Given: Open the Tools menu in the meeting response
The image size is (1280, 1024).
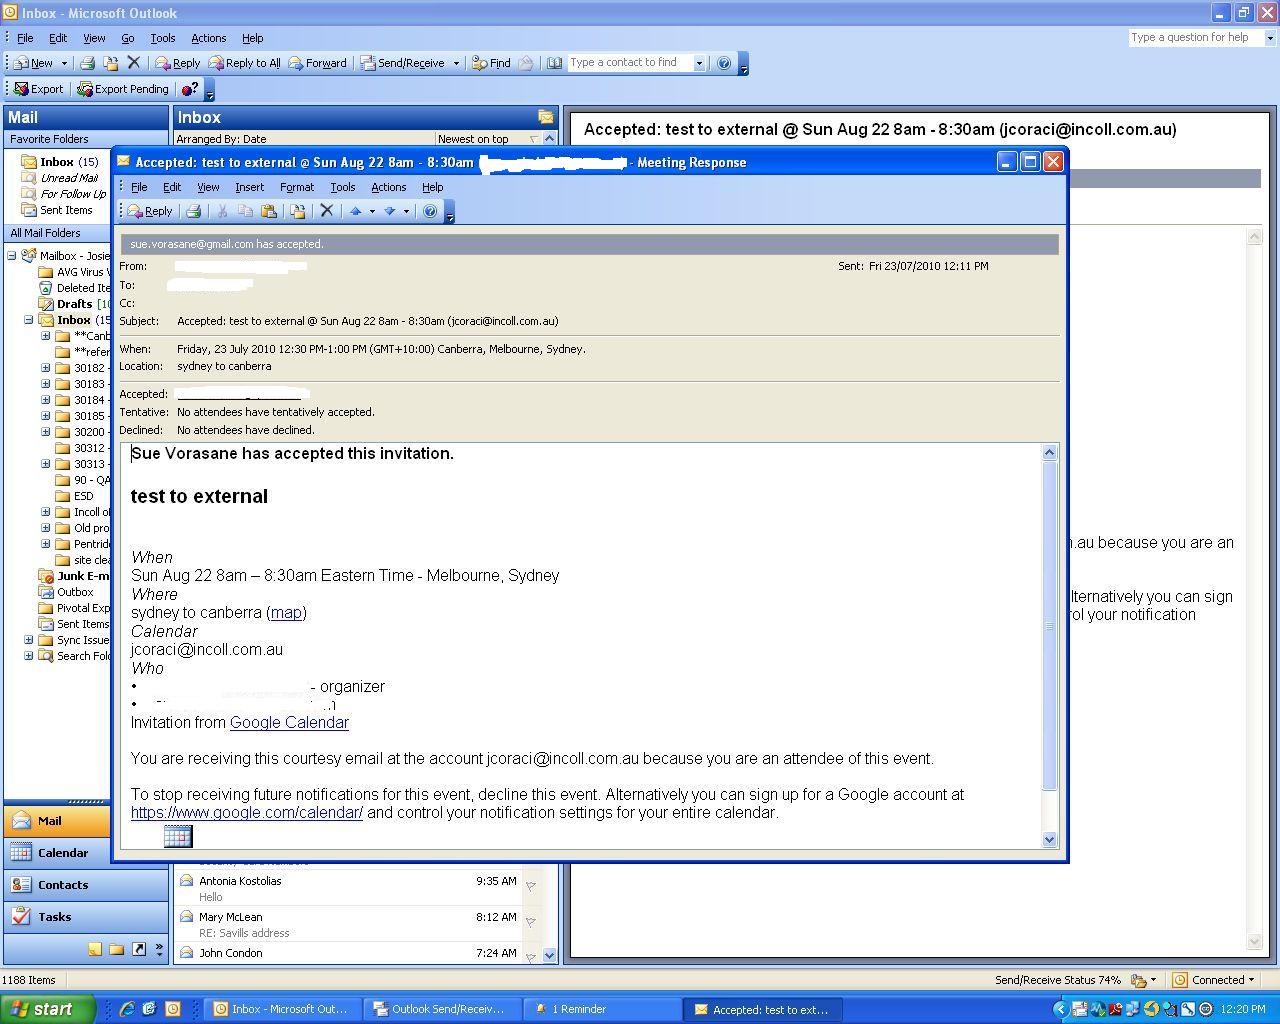Looking at the screenshot, I should (343, 187).
